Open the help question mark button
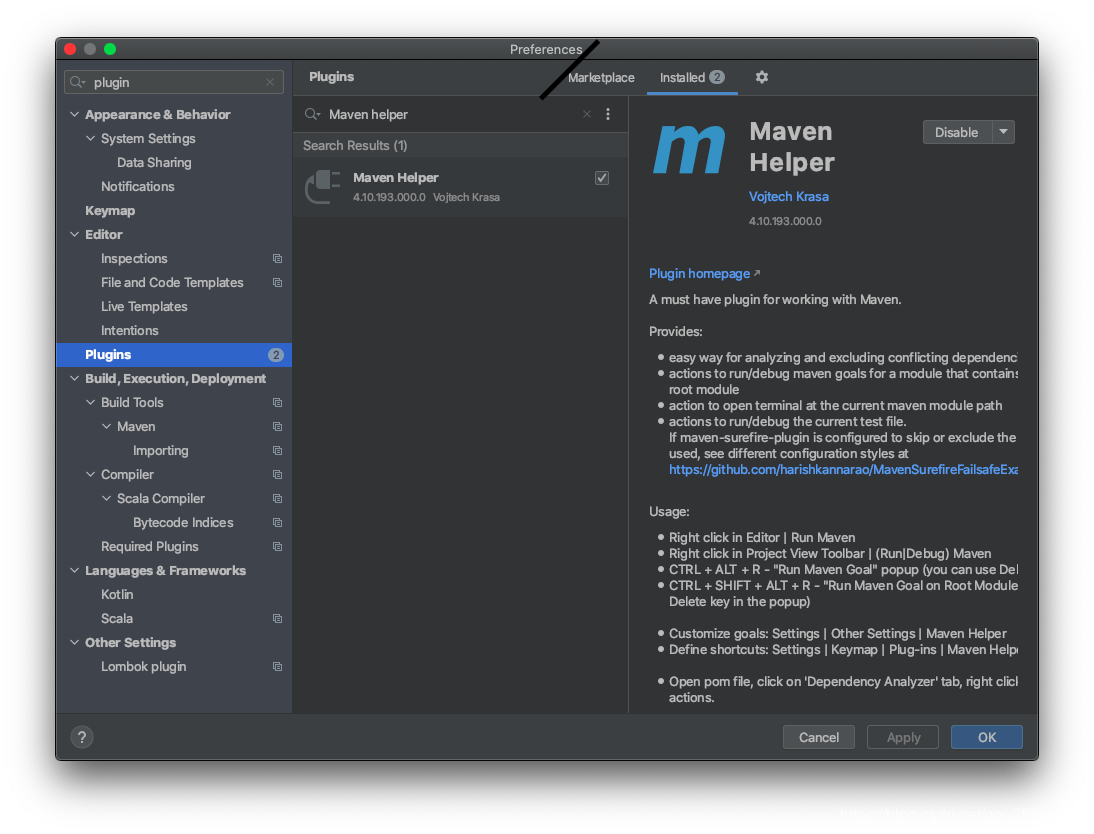 point(82,737)
